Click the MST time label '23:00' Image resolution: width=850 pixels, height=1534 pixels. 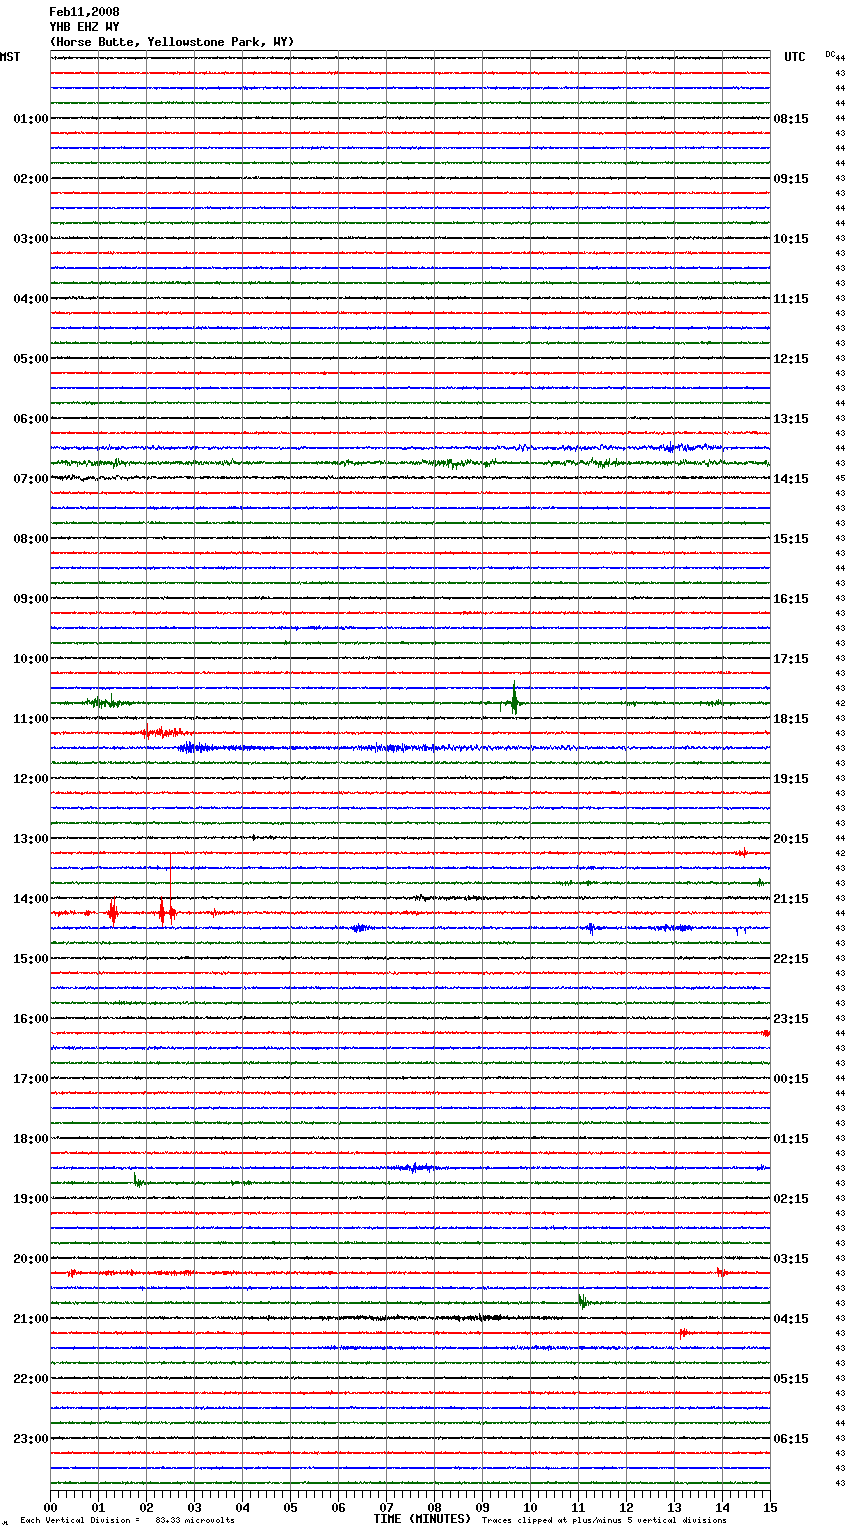pyautogui.click(x=31, y=1439)
